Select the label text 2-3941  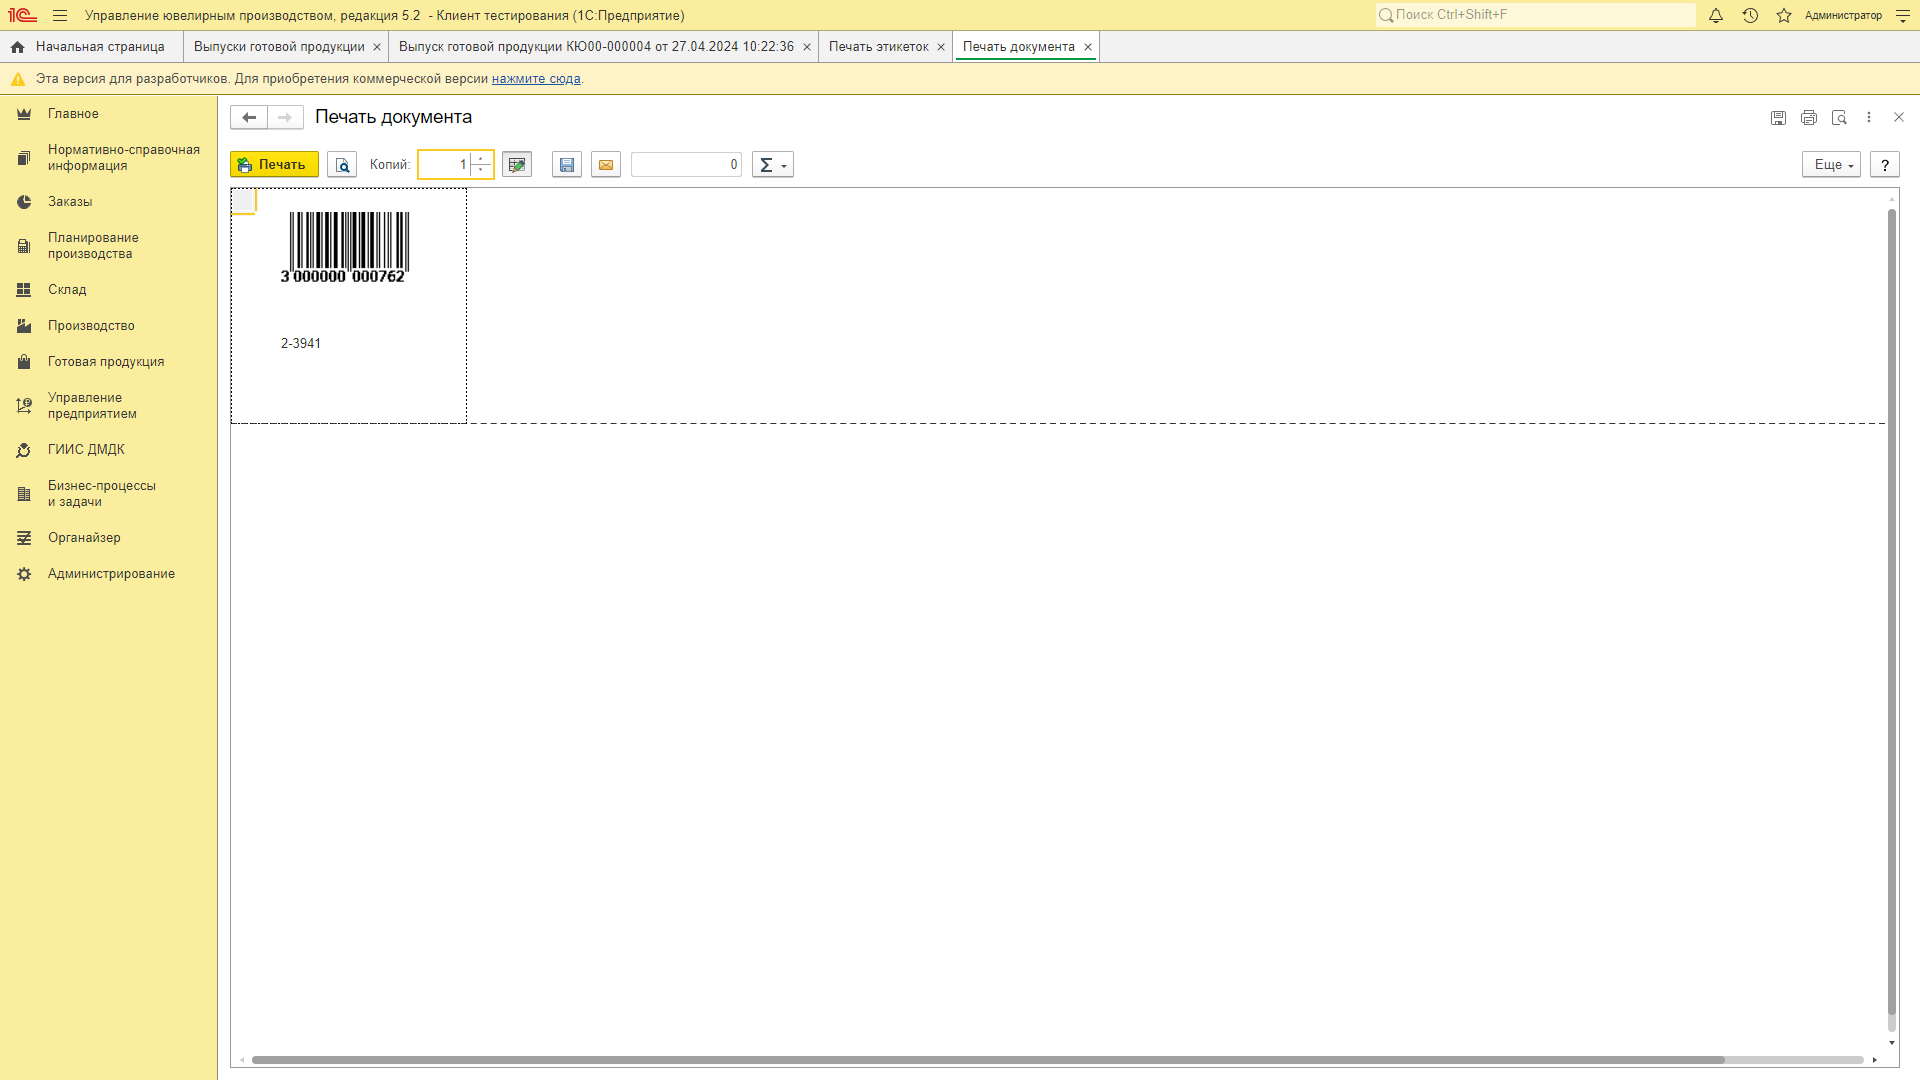[x=301, y=343]
